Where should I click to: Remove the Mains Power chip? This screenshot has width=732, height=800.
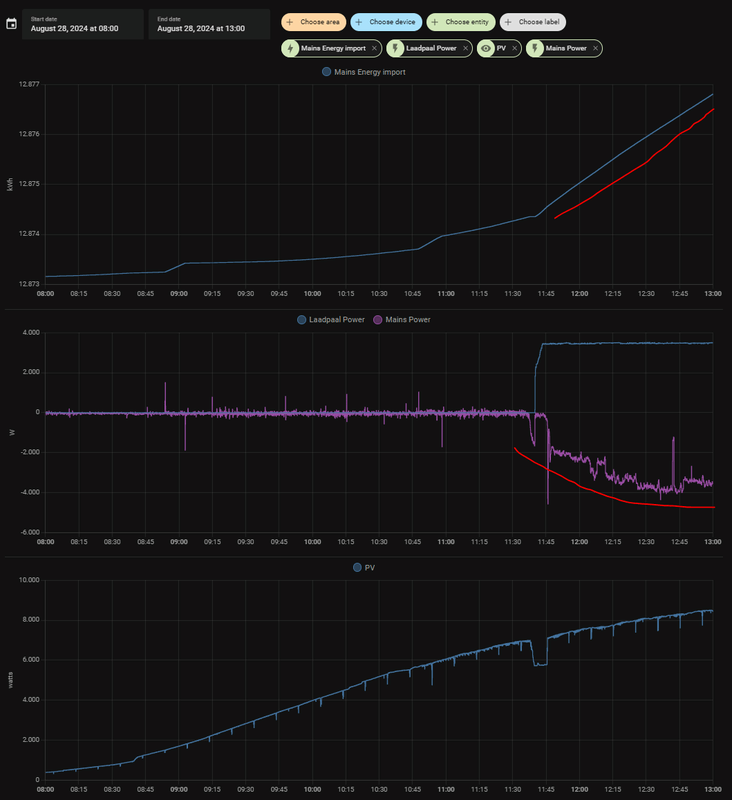pyautogui.click(x=595, y=48)
